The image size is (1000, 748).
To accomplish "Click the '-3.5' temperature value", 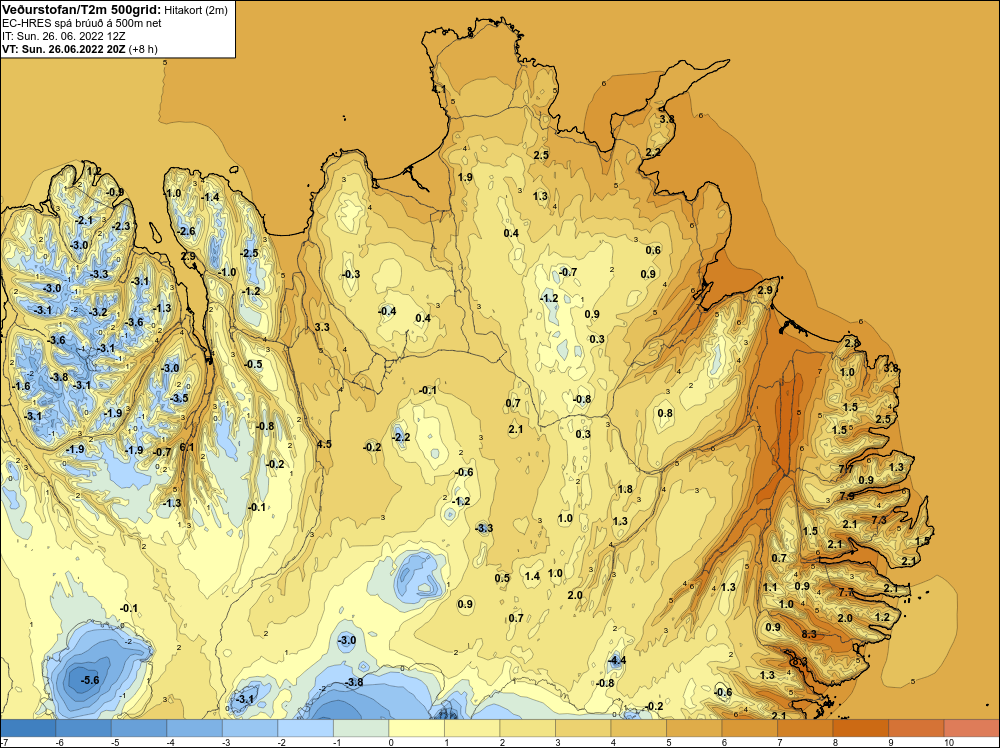I will (x=179, y=398).
